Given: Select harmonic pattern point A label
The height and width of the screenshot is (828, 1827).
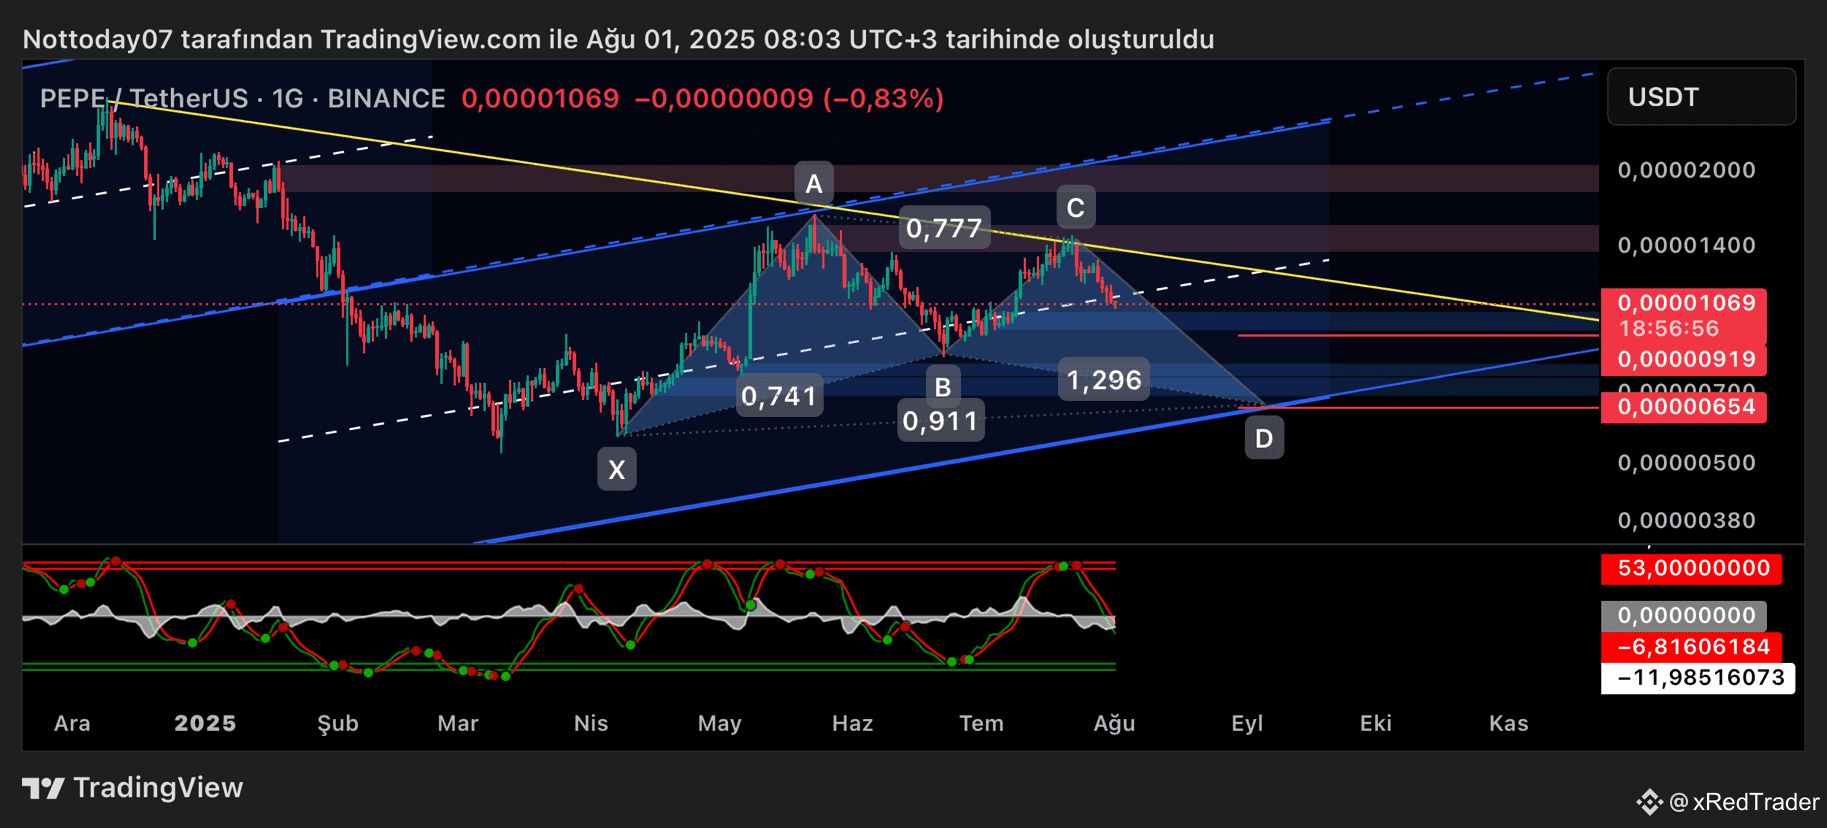Looking at the screenshot, I should (814, 184).
